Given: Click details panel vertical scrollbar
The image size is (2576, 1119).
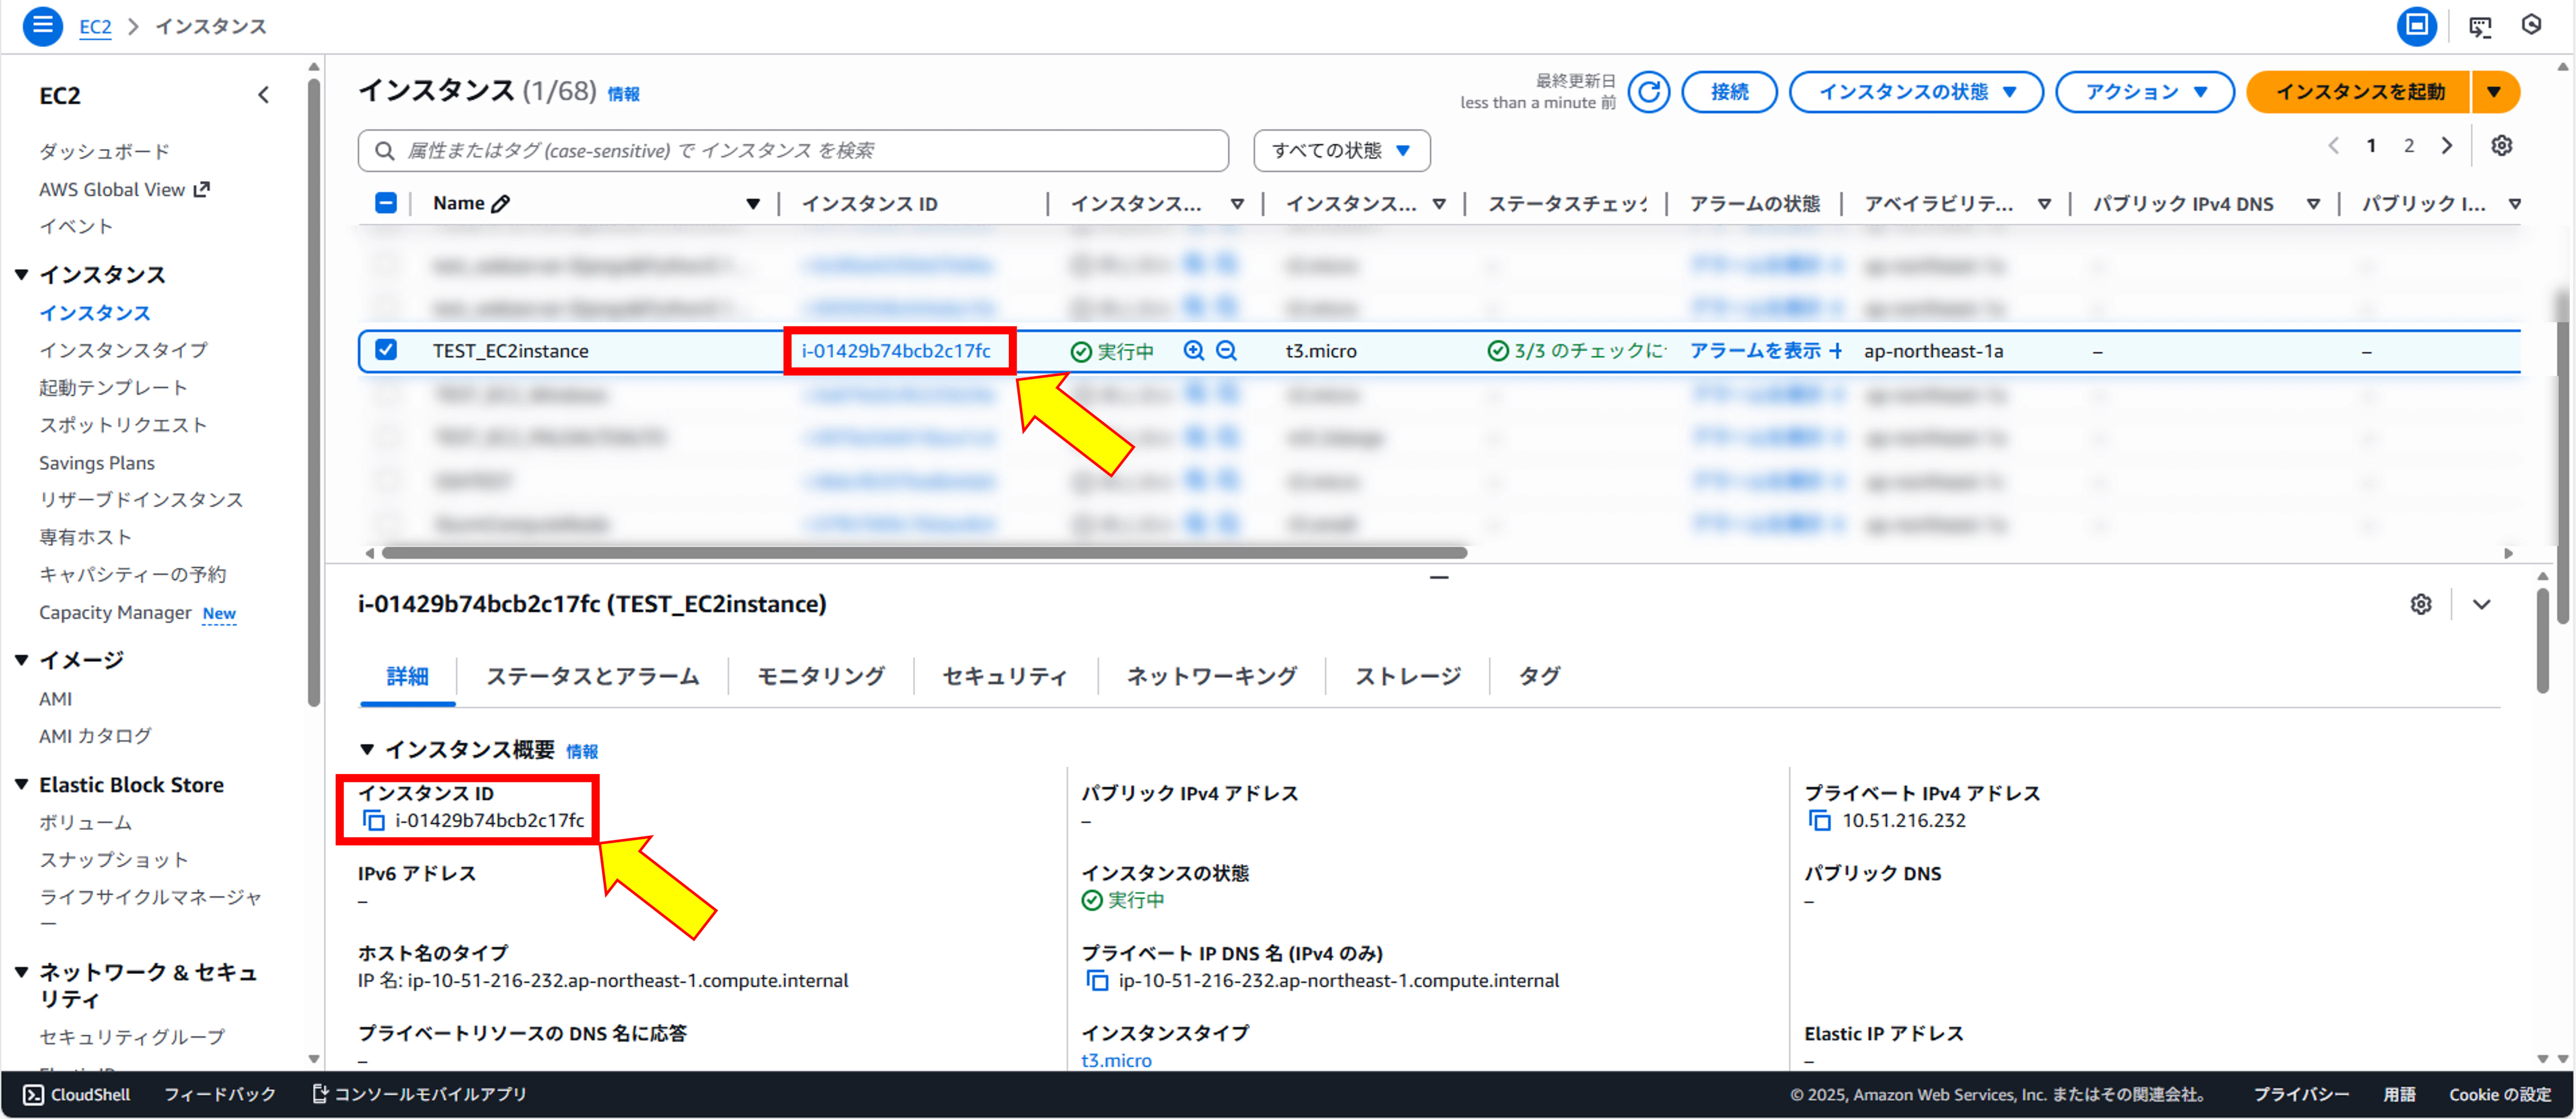Looking at the screenshot, I should pos(2543,640).
